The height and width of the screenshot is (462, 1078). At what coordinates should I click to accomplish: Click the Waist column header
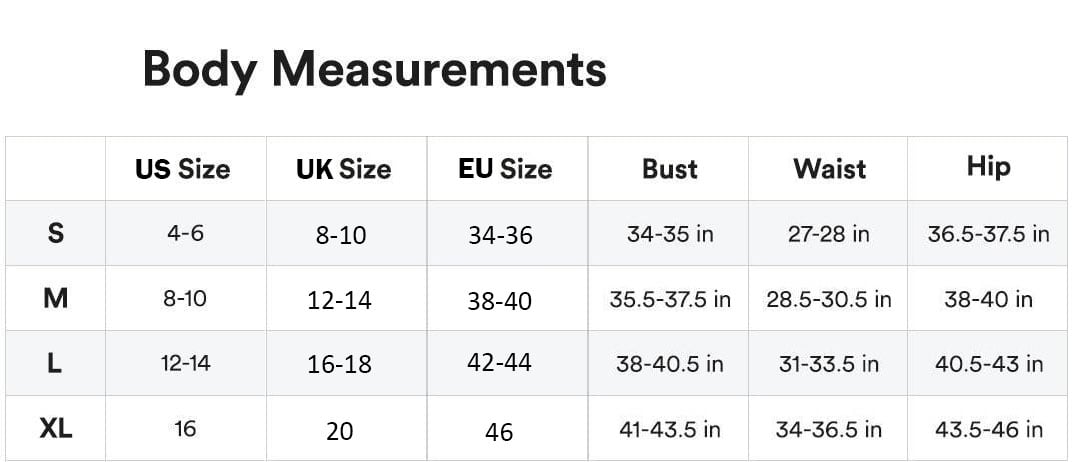829,169
